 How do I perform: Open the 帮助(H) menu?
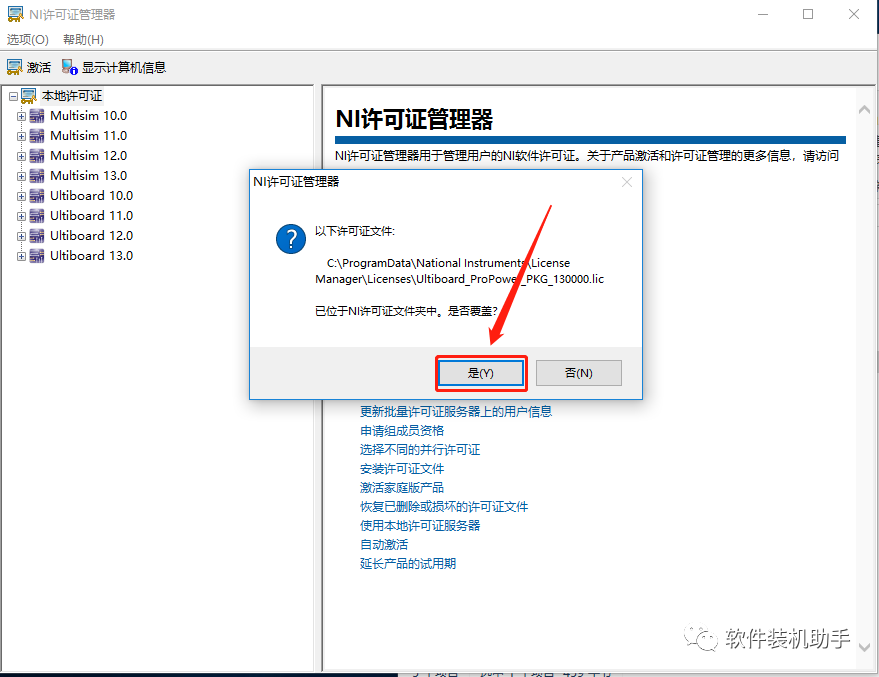84,40
